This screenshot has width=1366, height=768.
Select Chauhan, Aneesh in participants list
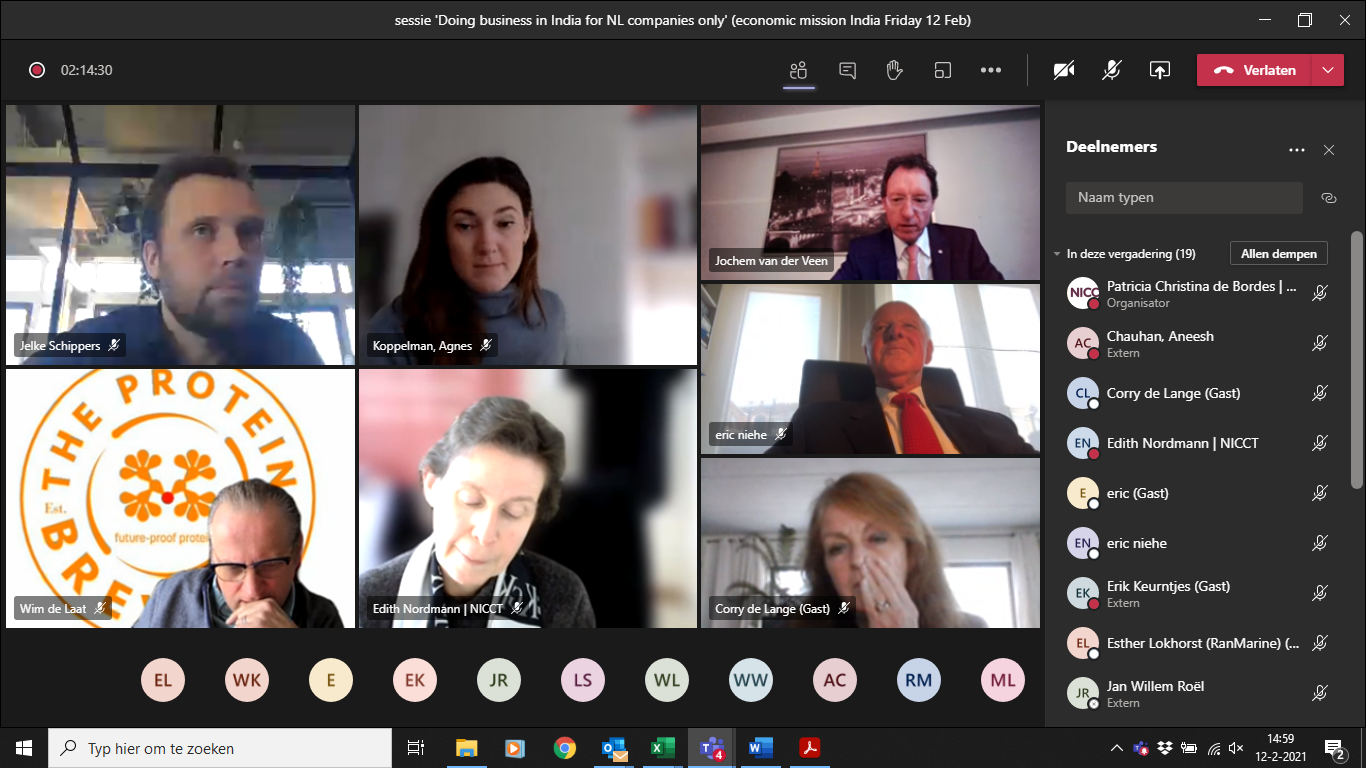click(1160, 343)
